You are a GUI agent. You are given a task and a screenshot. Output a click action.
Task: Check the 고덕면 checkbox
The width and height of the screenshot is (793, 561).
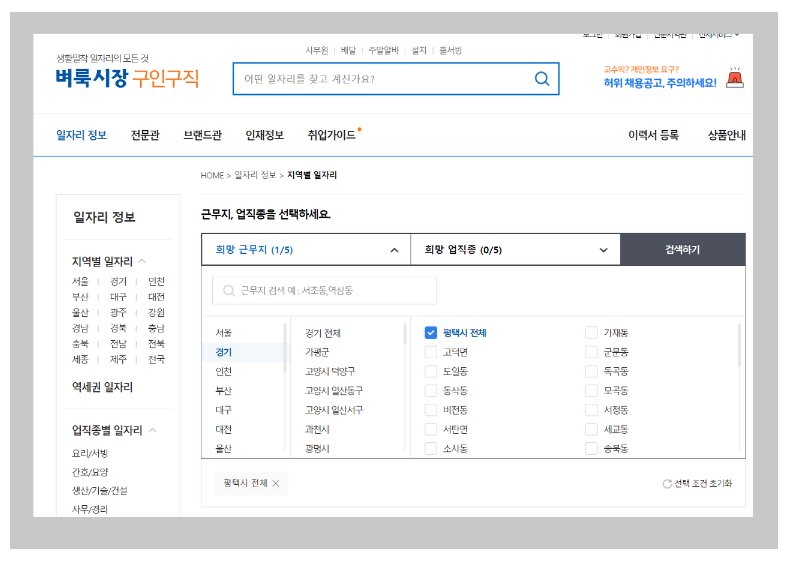pyautogui.click(x=431, y=352)
